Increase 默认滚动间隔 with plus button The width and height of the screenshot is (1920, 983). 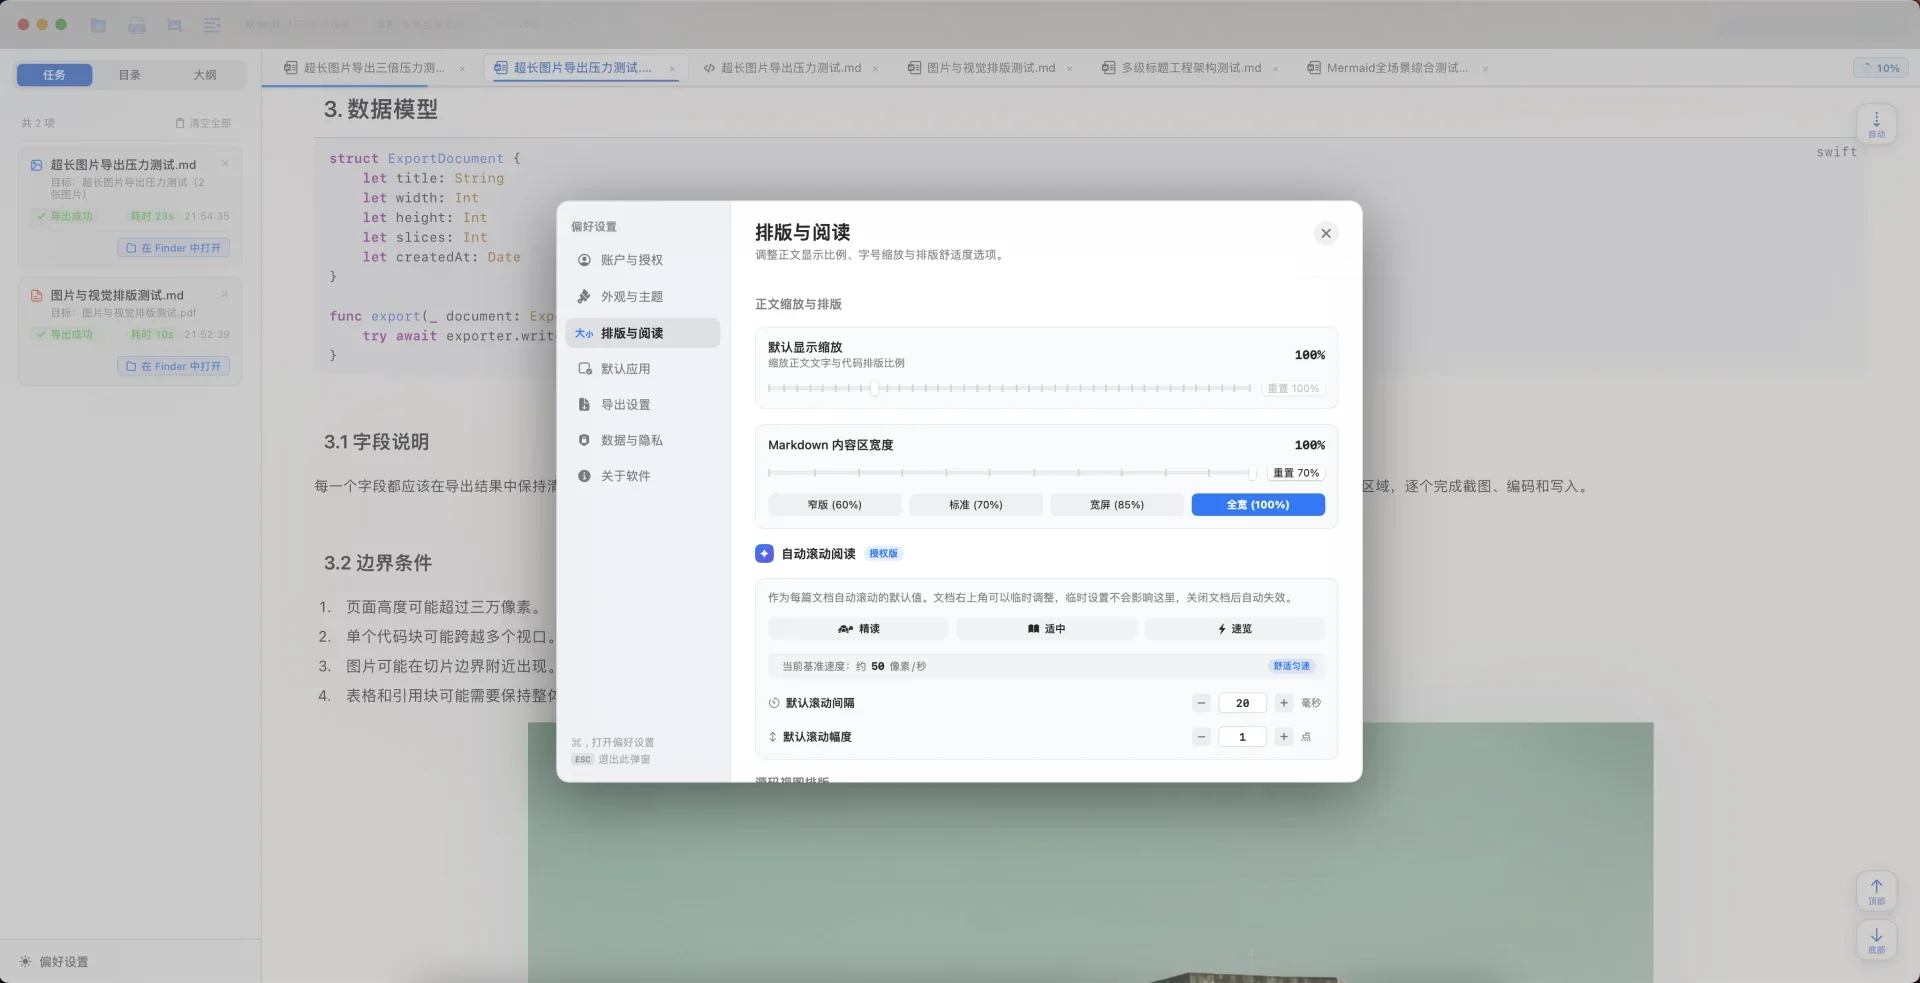point(1284,703)
